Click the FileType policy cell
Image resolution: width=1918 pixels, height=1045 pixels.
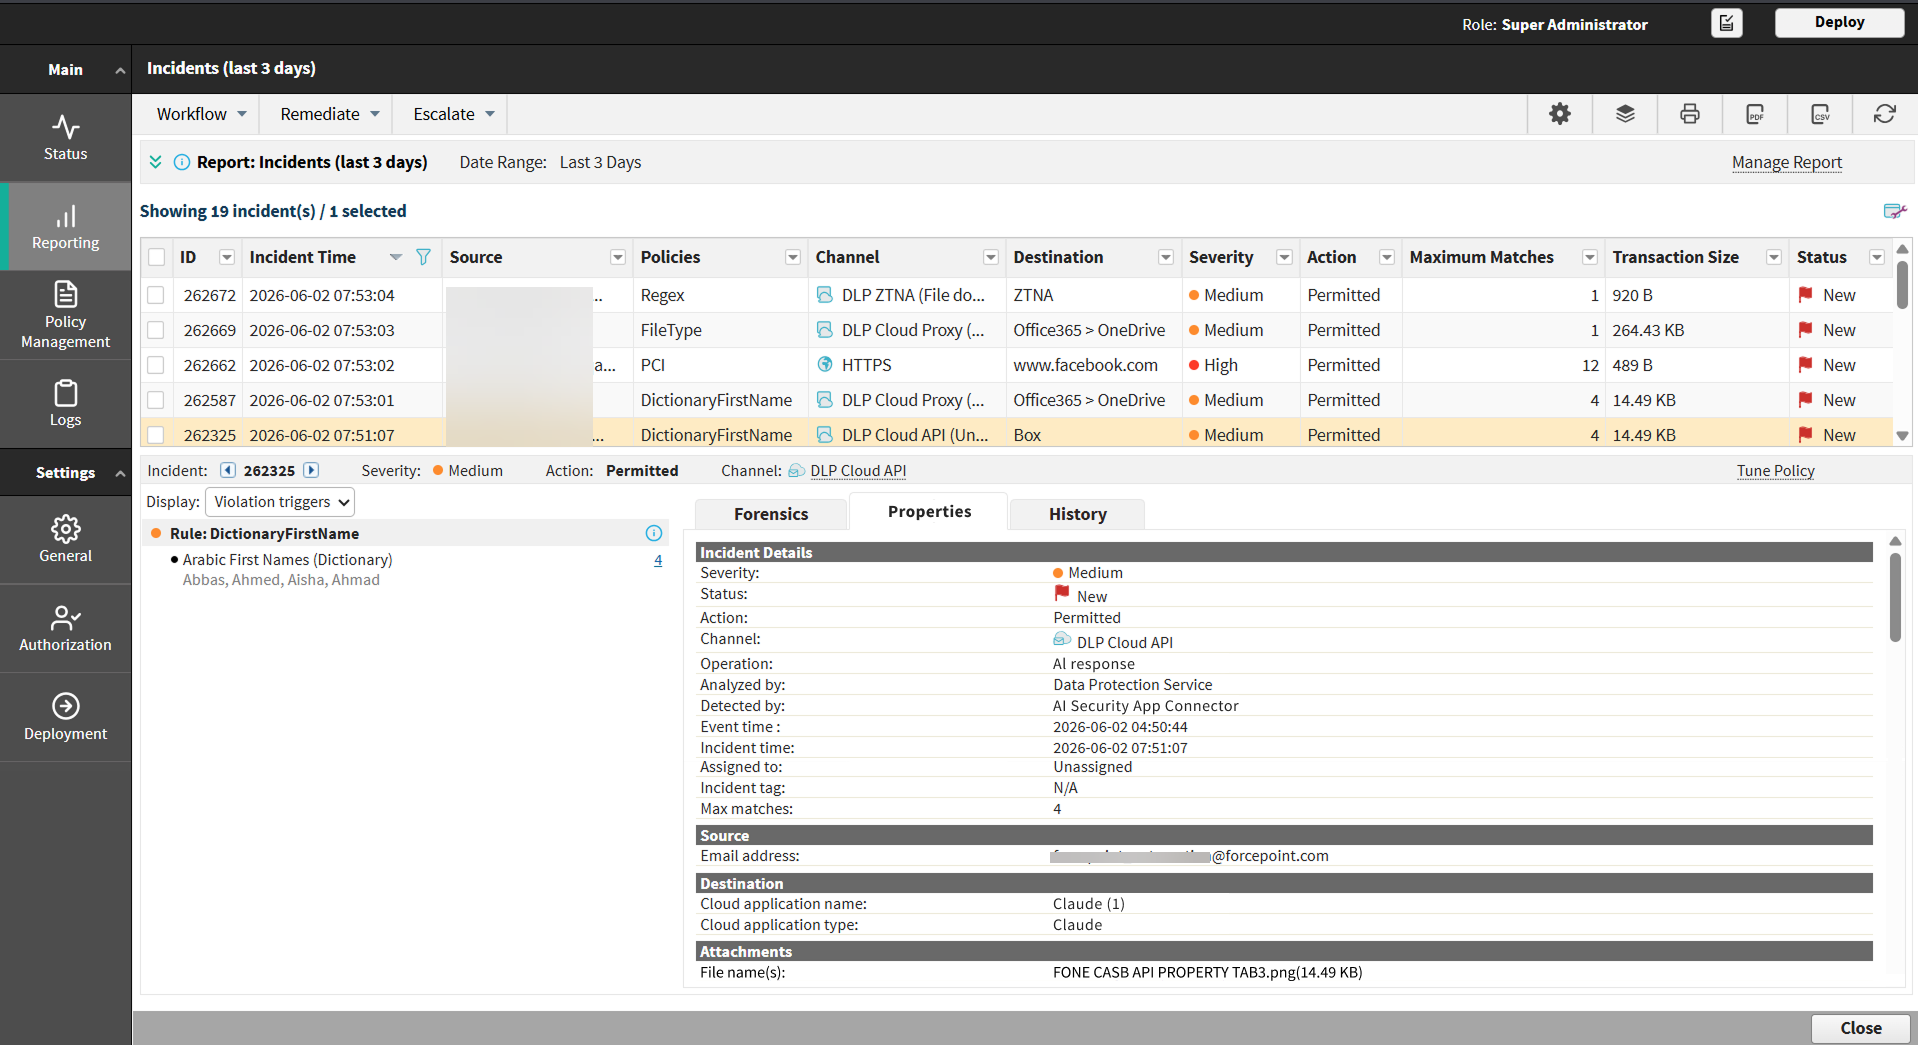[671, 330]
